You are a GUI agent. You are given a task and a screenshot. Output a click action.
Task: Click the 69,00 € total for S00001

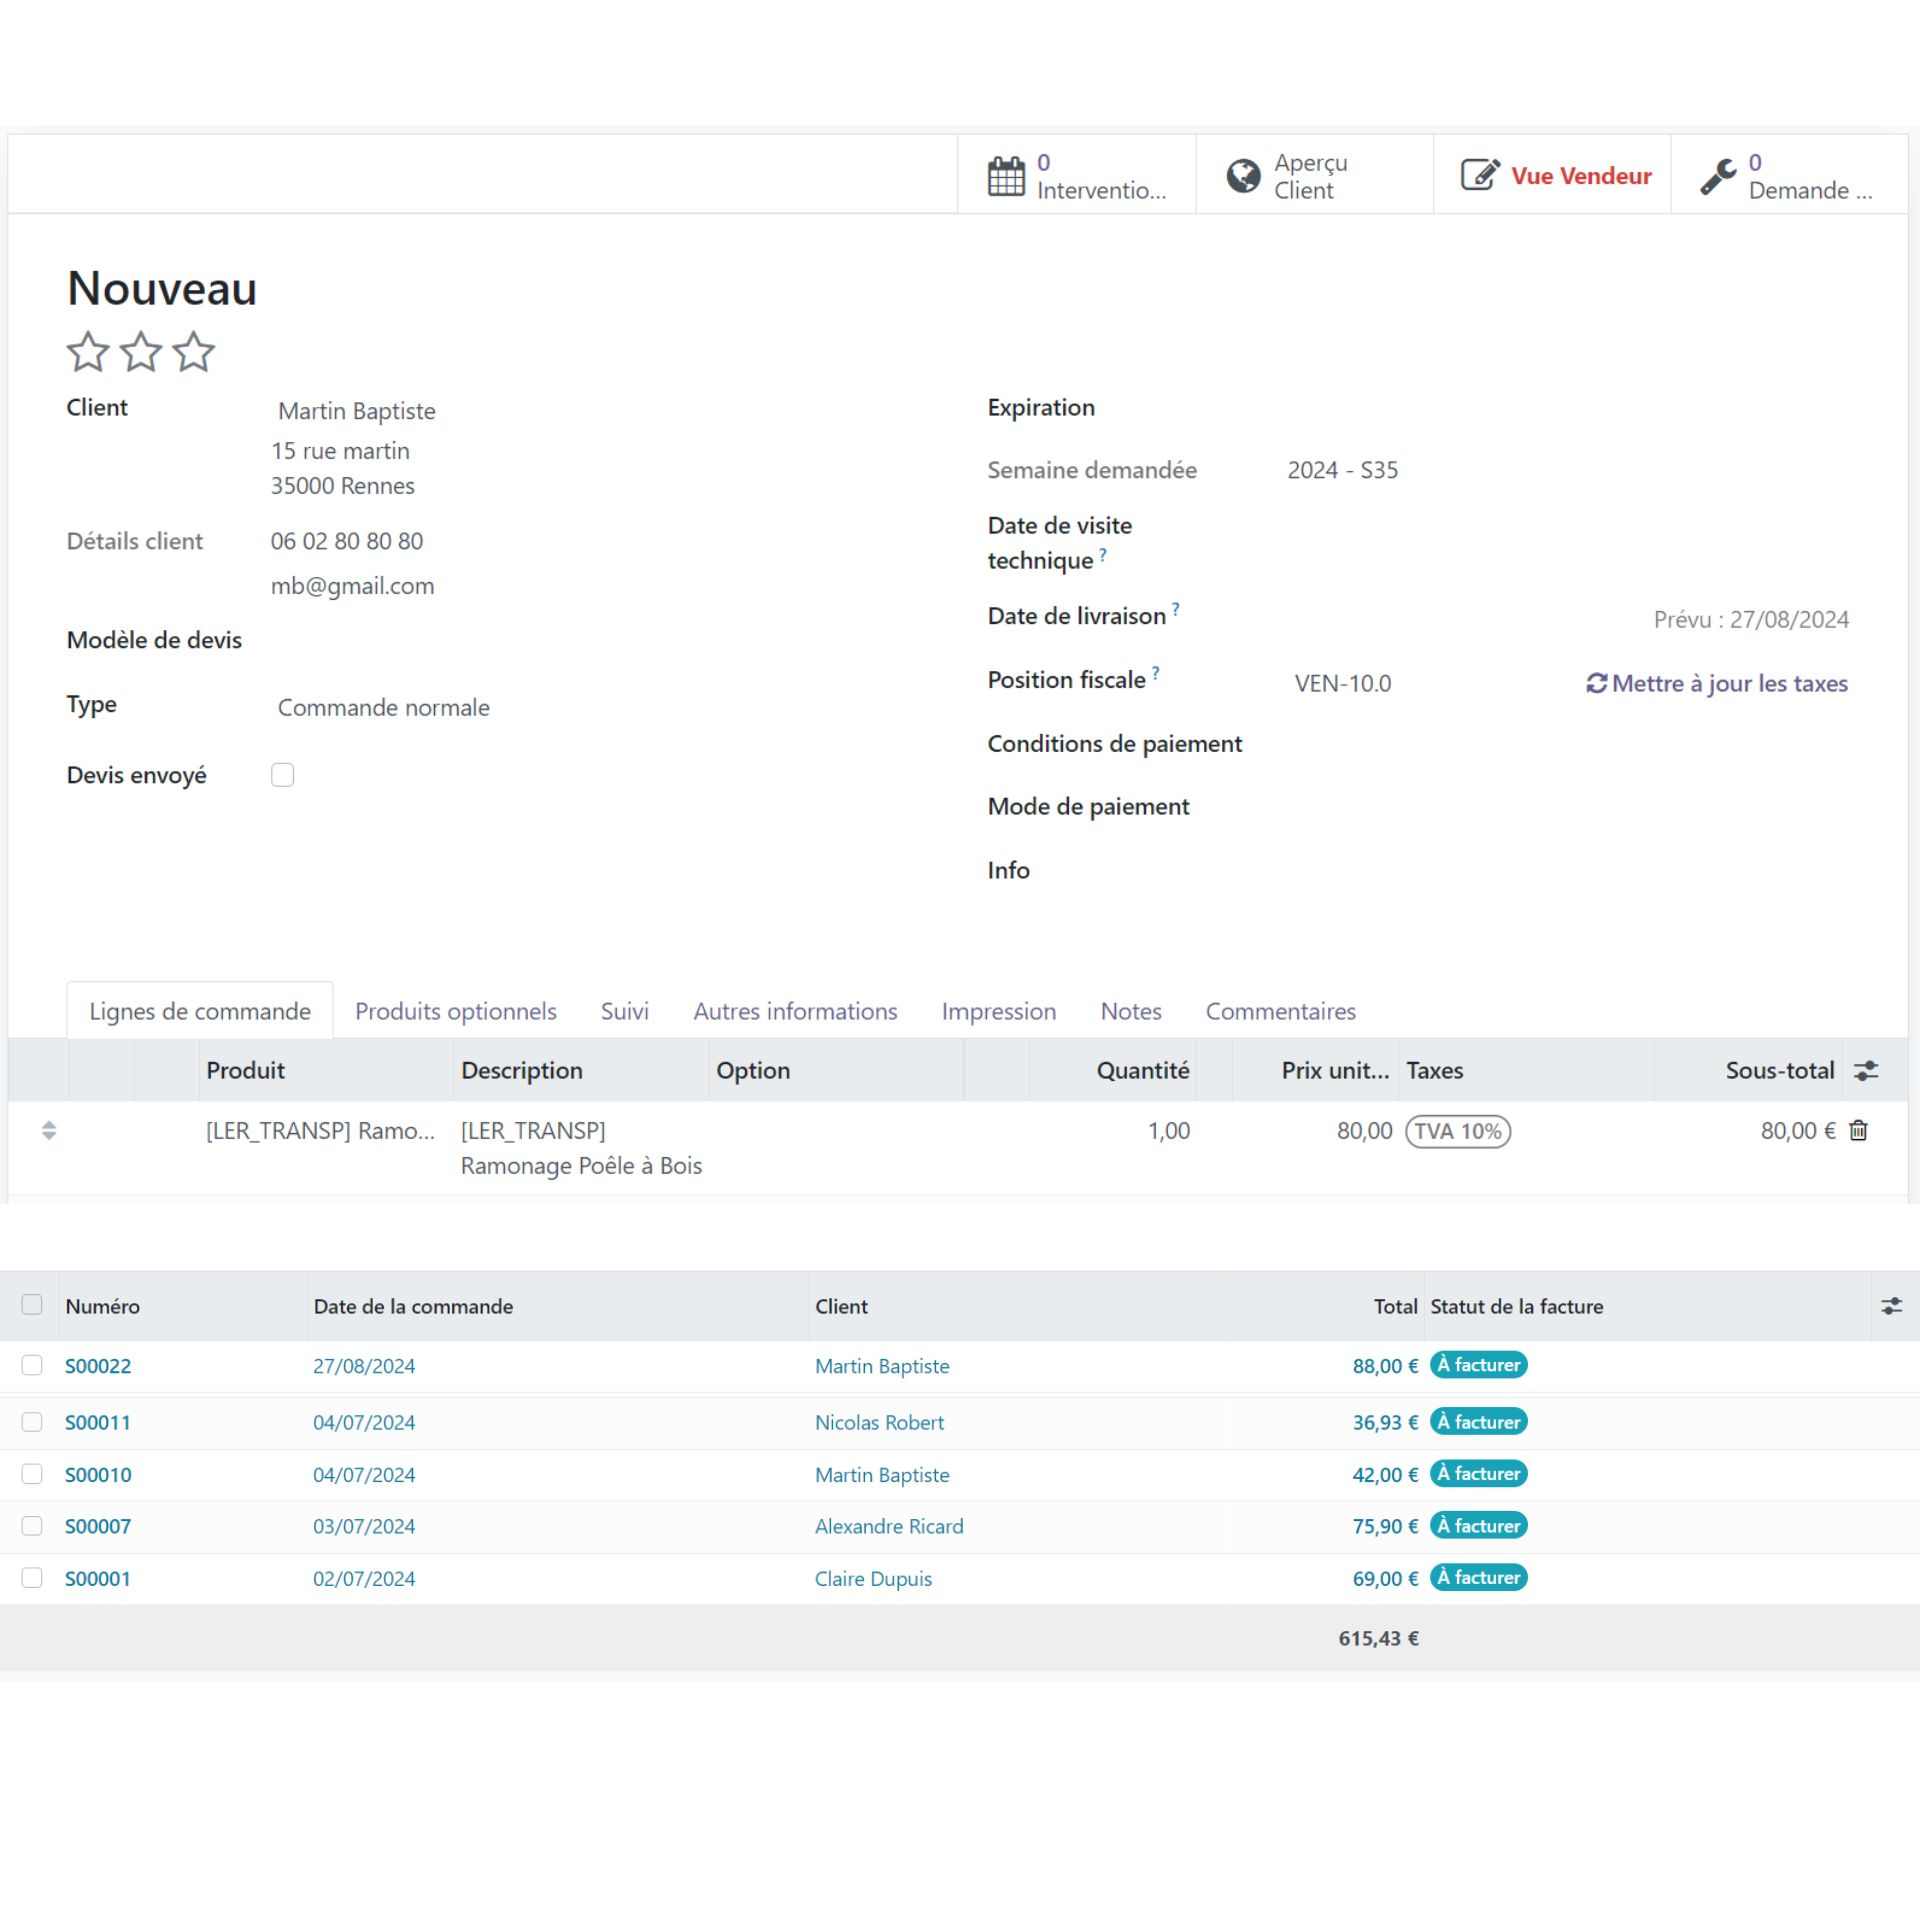click(x=1385, y=1578)
